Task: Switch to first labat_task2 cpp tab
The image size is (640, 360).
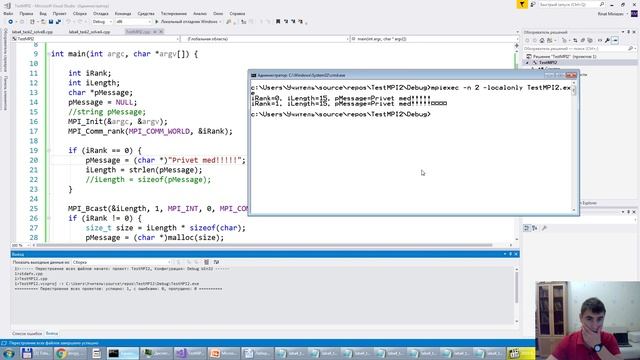Action: tap(32, 31)
